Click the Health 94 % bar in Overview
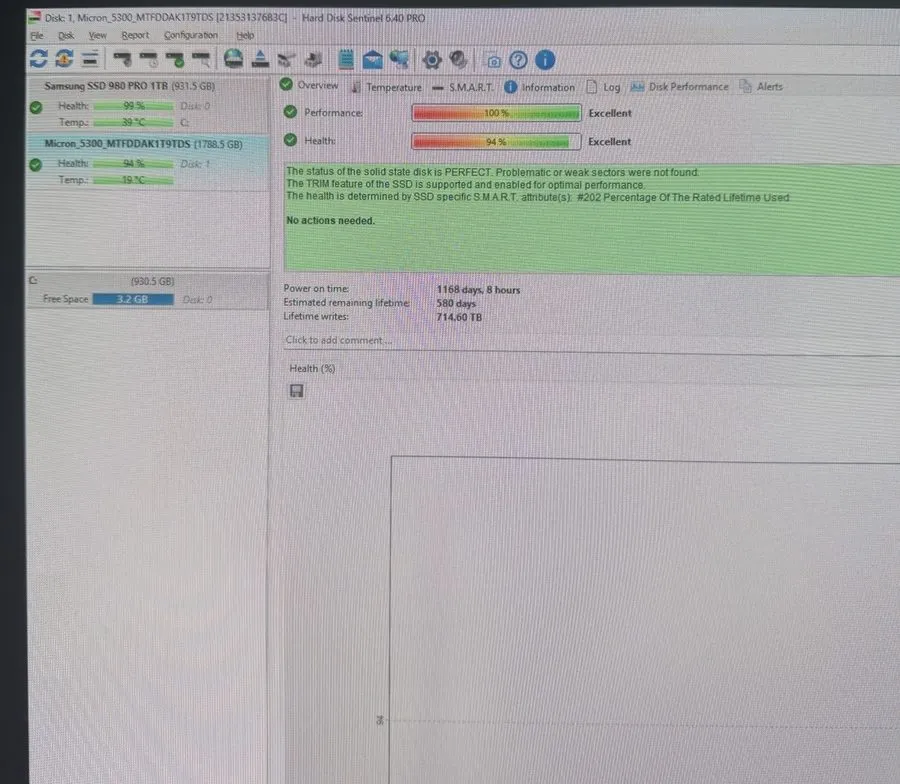Screen dimensions: 900x784 pyautogui.click(x=496, y=141)
